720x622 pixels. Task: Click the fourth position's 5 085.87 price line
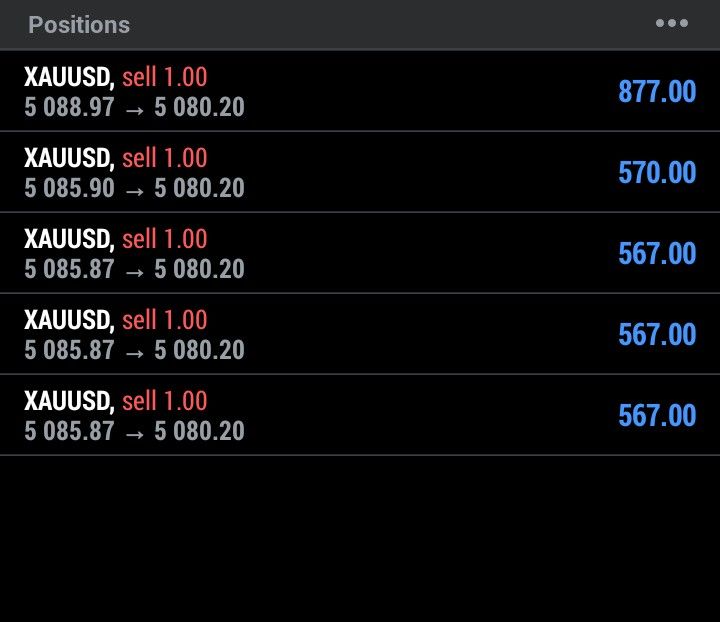click(x=134, y=350)
